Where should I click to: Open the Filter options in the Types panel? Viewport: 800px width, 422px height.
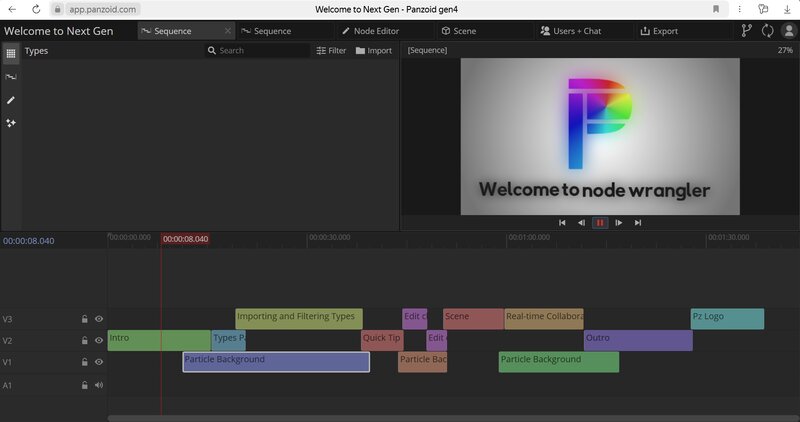coord(331,50)
